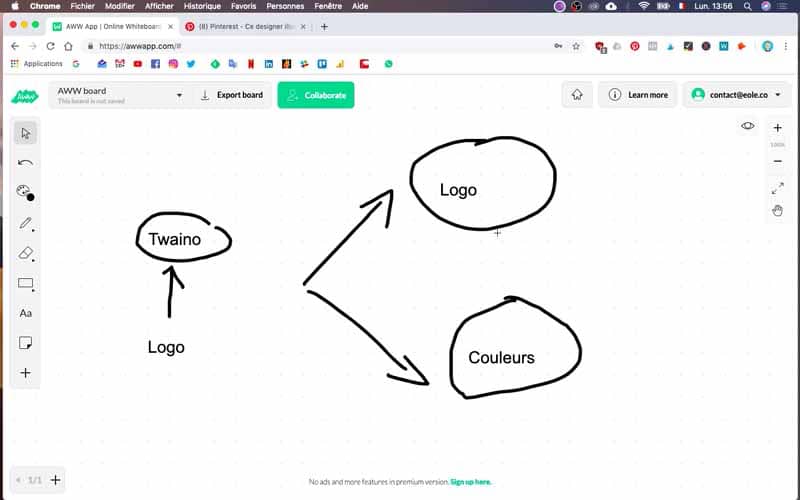Zoom out with the minus button
Viewport: 800px width, 500px height.
(778, 161)
